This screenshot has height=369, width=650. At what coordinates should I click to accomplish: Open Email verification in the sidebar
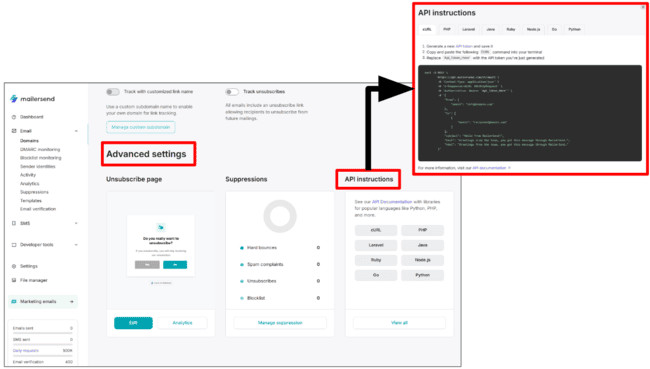pos(38,209)
